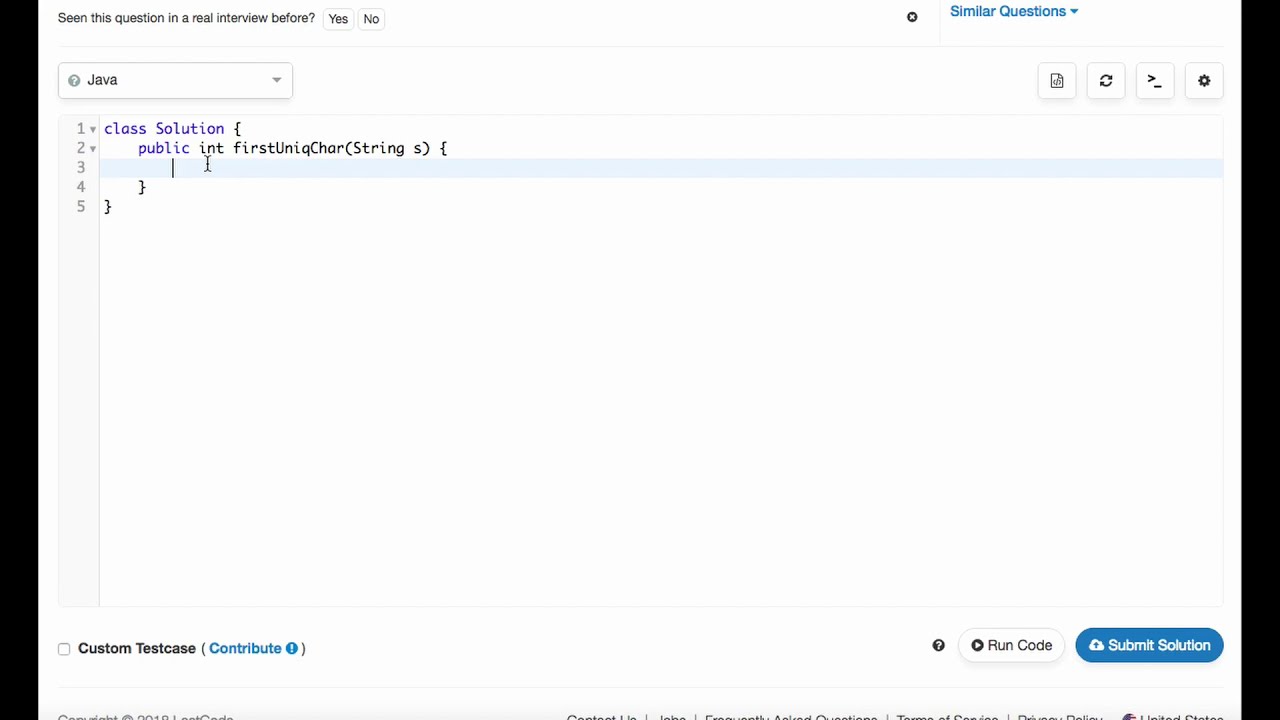Collapse the firstUniqChar method fold arrow

93,149
